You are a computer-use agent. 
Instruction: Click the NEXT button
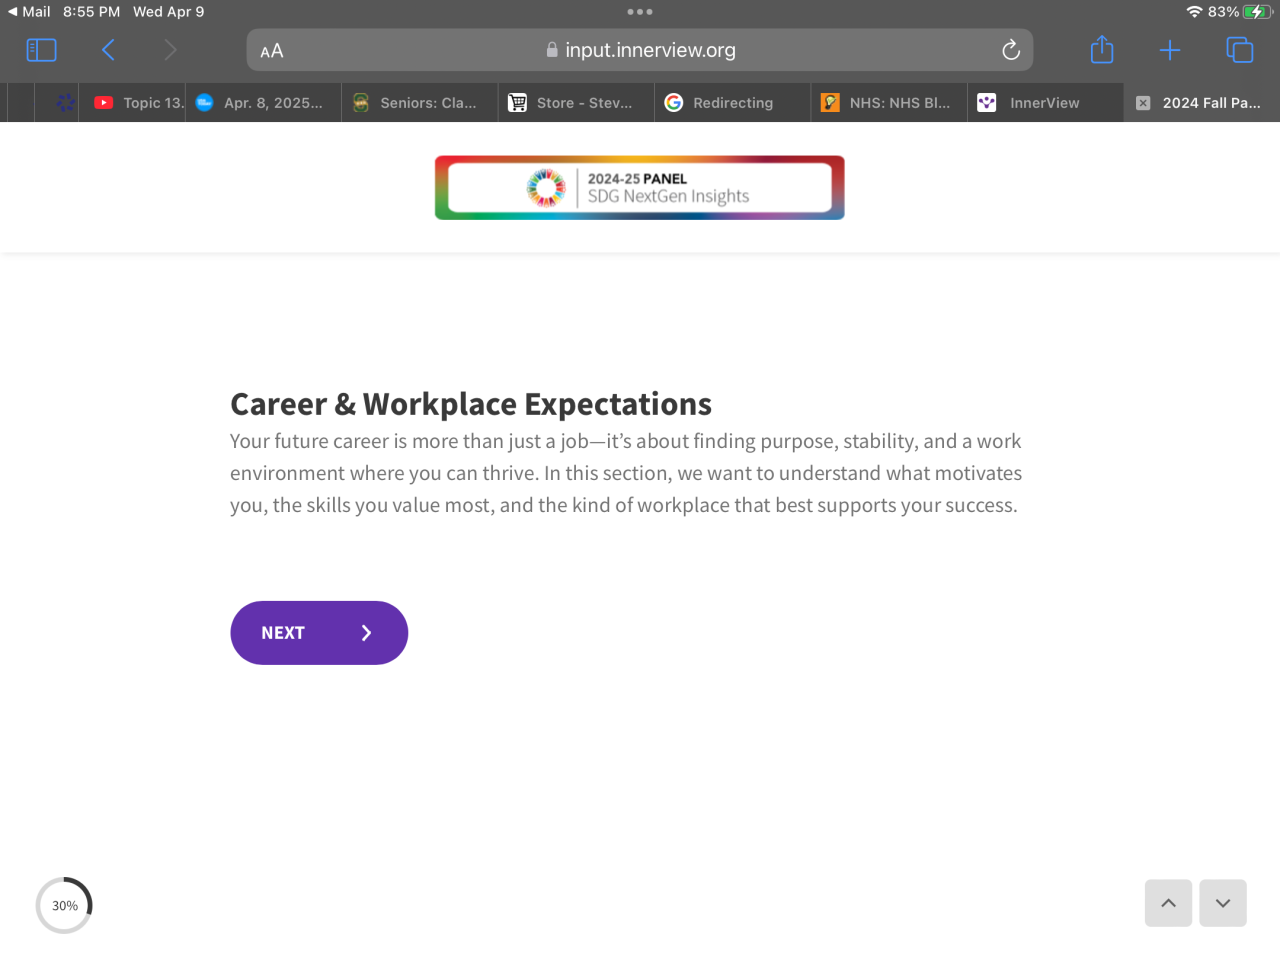click(319, 633)
